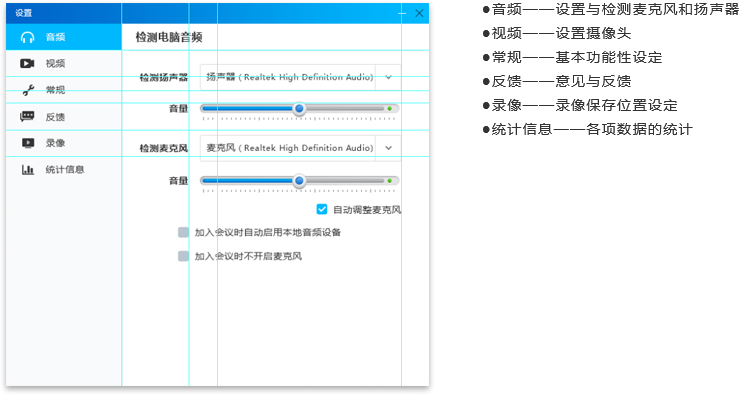This screenshot has width=739, height=395.
Task: Open the 麦克风 Realtek device combo box
Action: tap(300, 148)
